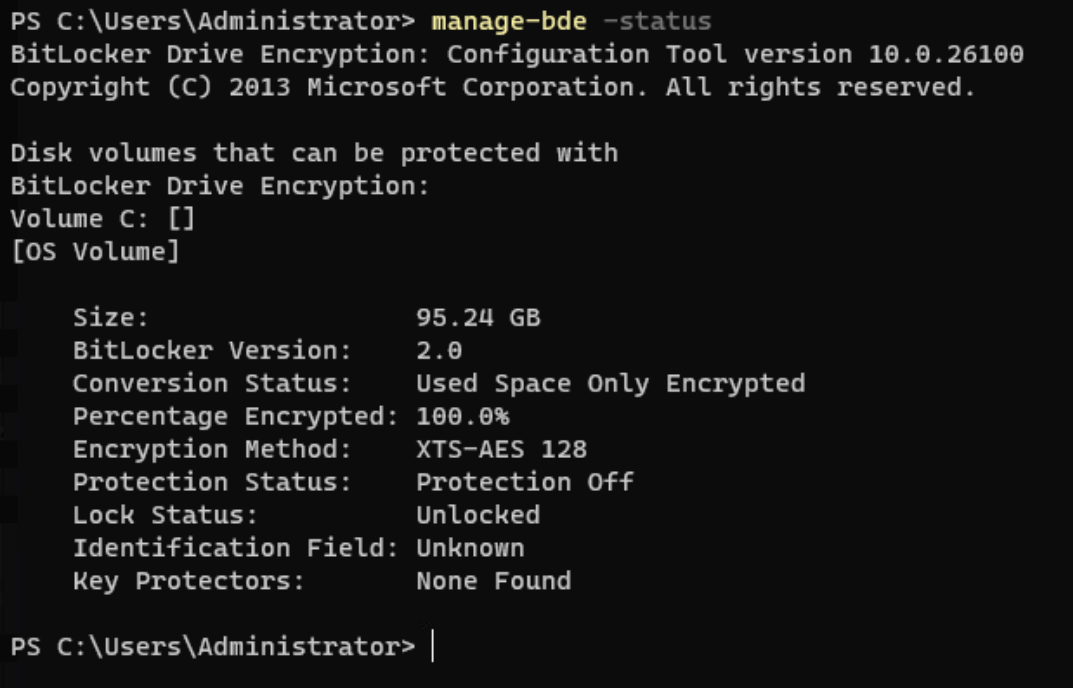Click the BitLocker Version value 2.0
This screenshot has width=1073, height=688.
tap(438, 350)
